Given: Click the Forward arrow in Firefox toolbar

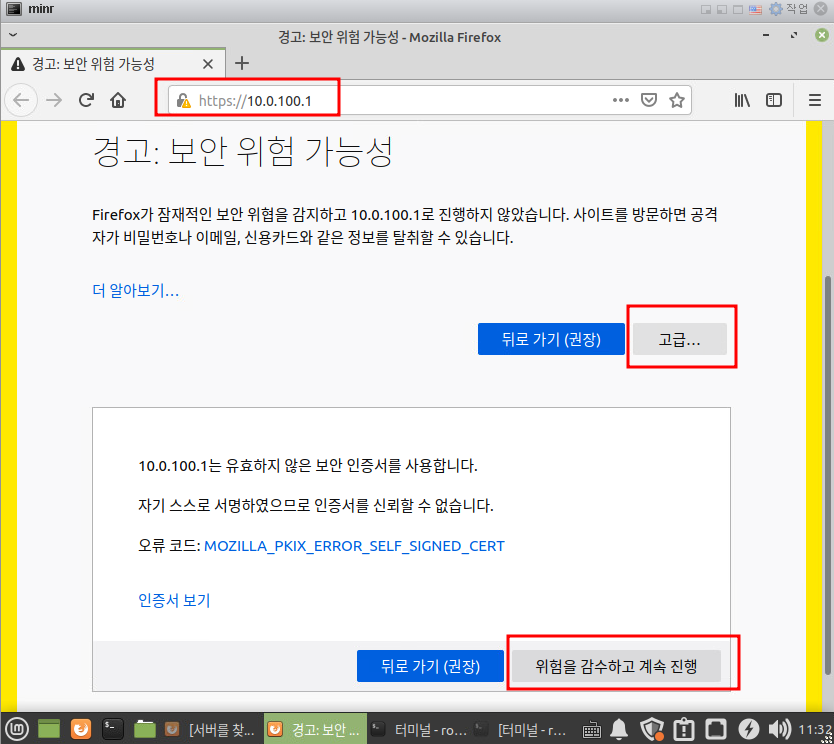Looking at the screenshot, I should (x=54, y=100).
